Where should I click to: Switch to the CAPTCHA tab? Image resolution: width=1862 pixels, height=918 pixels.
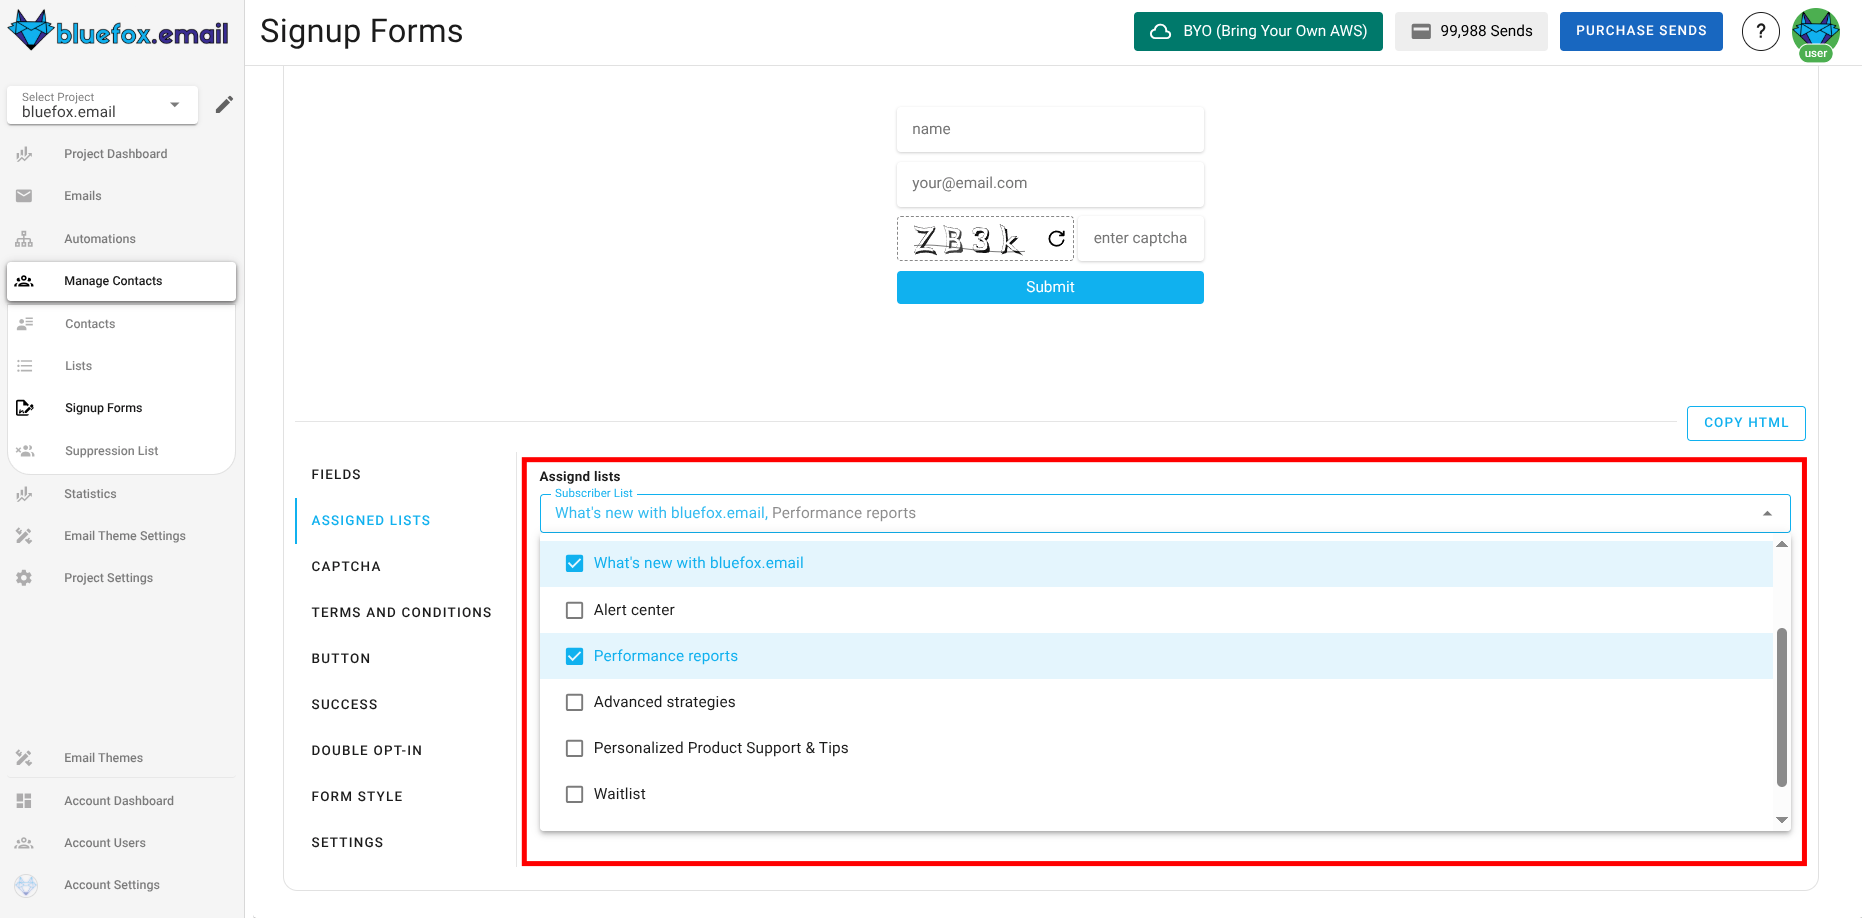pyautogui.click(x=346, y=566)
